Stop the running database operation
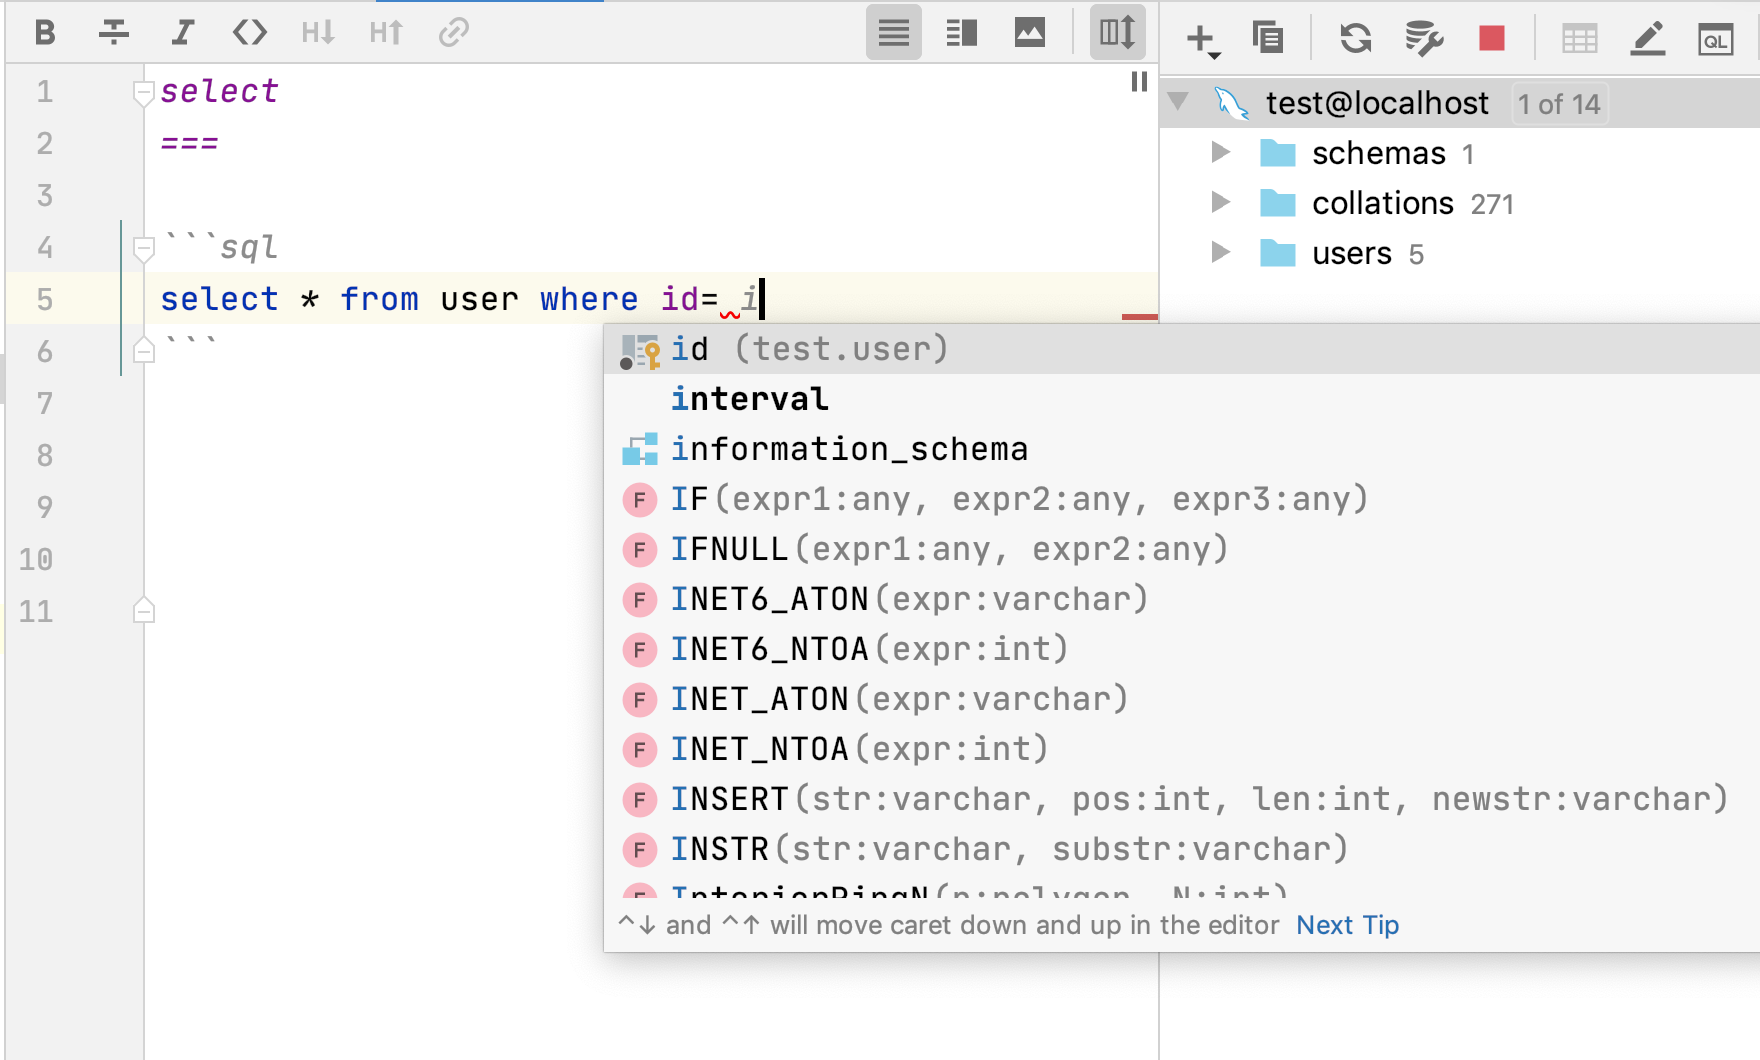The width and height of the screenshot is (1760, 1060). point(1492,38)
